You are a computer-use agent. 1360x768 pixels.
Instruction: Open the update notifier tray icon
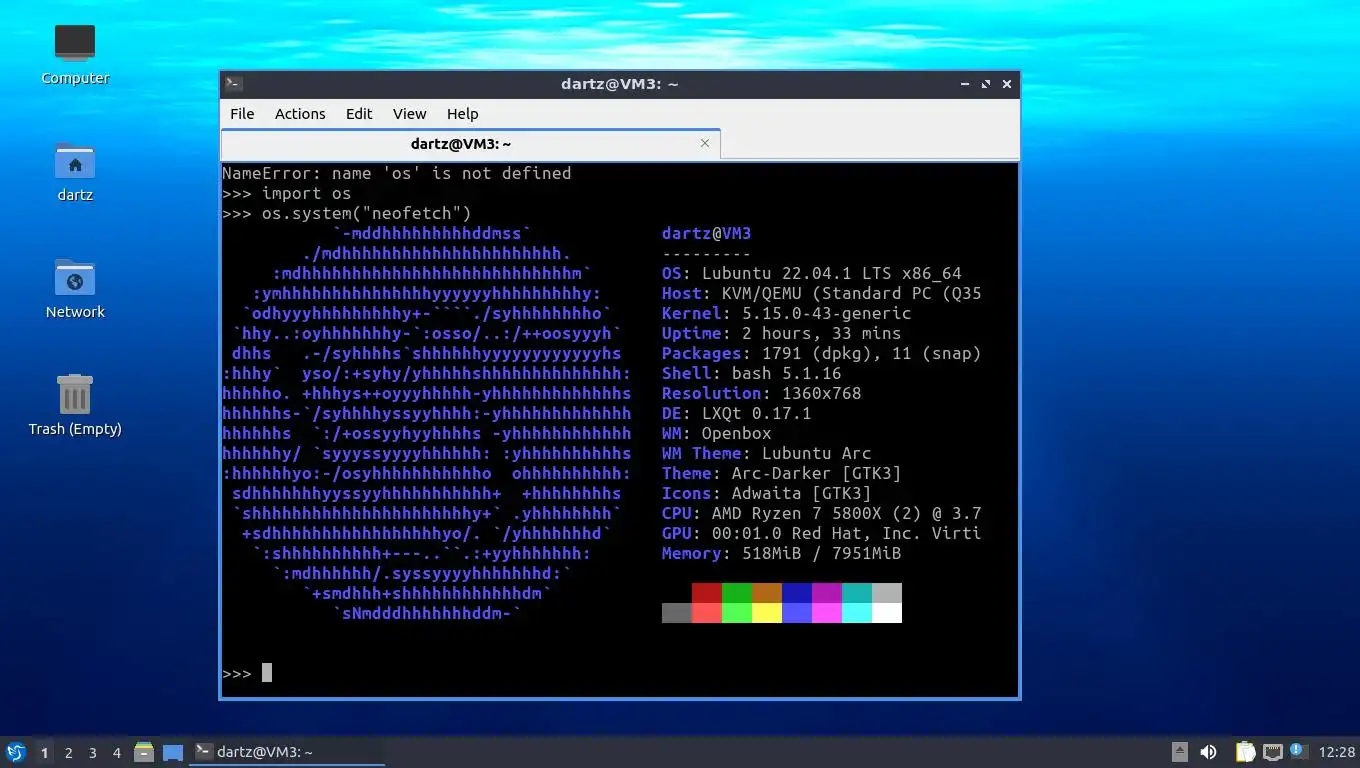click(1298, 751)
